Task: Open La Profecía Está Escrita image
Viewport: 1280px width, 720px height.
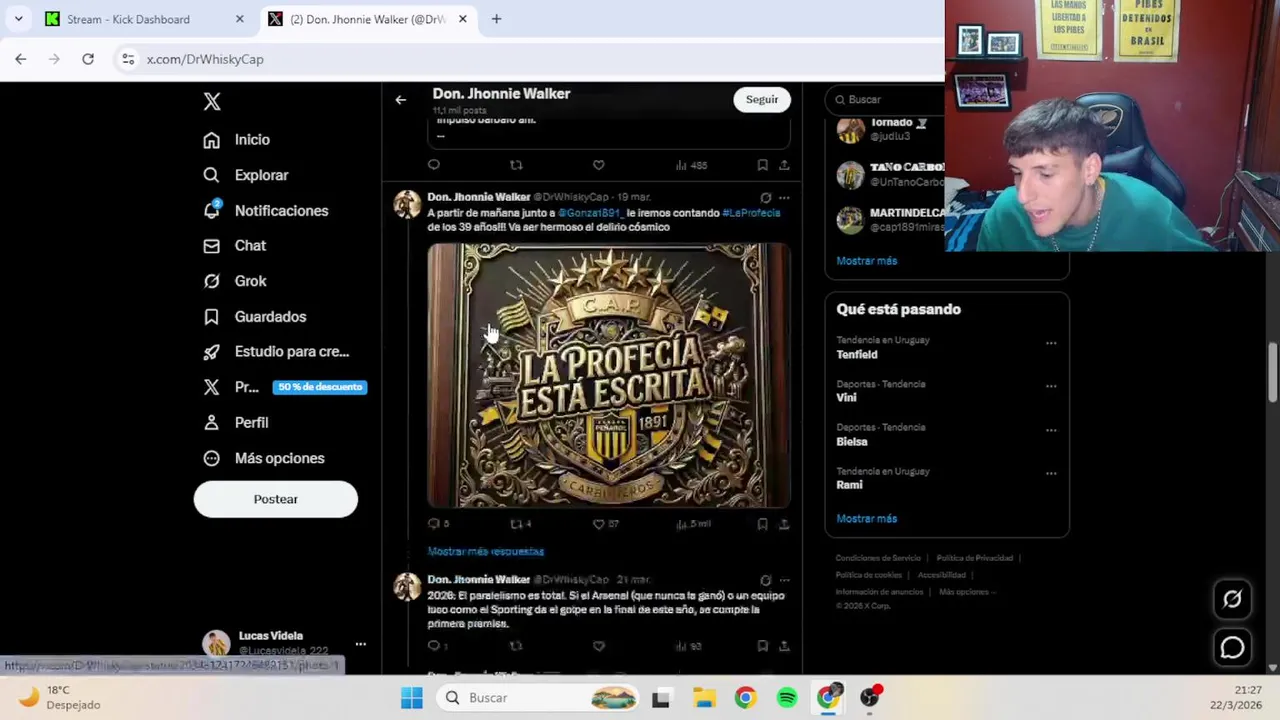Action: [x=609, y=376]
